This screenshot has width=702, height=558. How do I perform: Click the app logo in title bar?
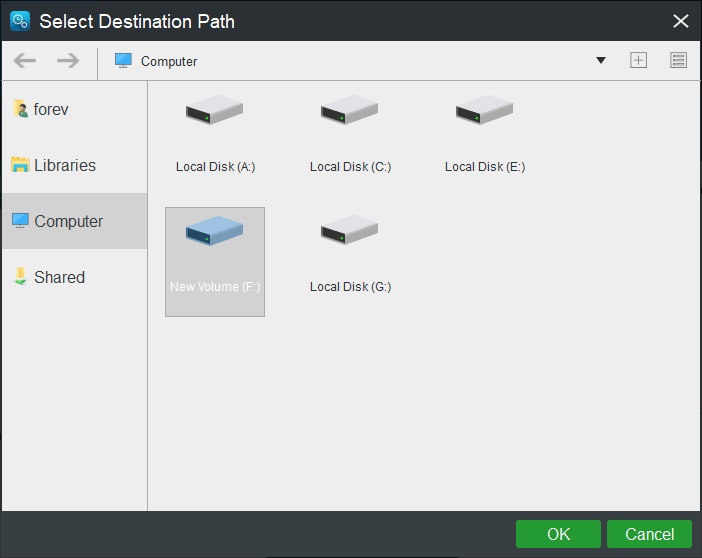click(20, 21)
